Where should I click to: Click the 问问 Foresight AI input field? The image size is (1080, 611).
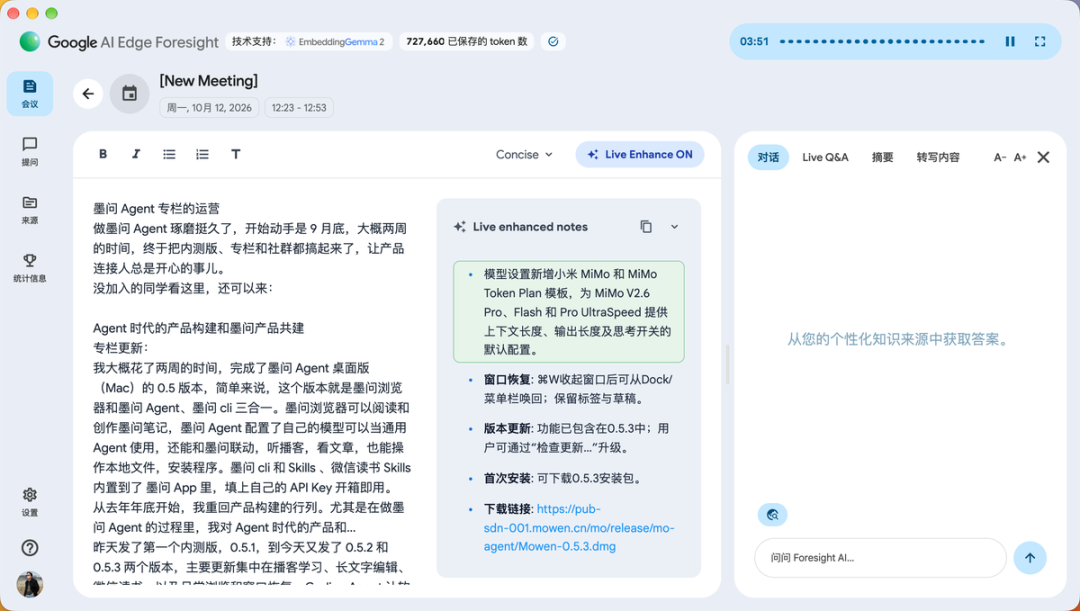pyautogui.click(x=880, y=558)
